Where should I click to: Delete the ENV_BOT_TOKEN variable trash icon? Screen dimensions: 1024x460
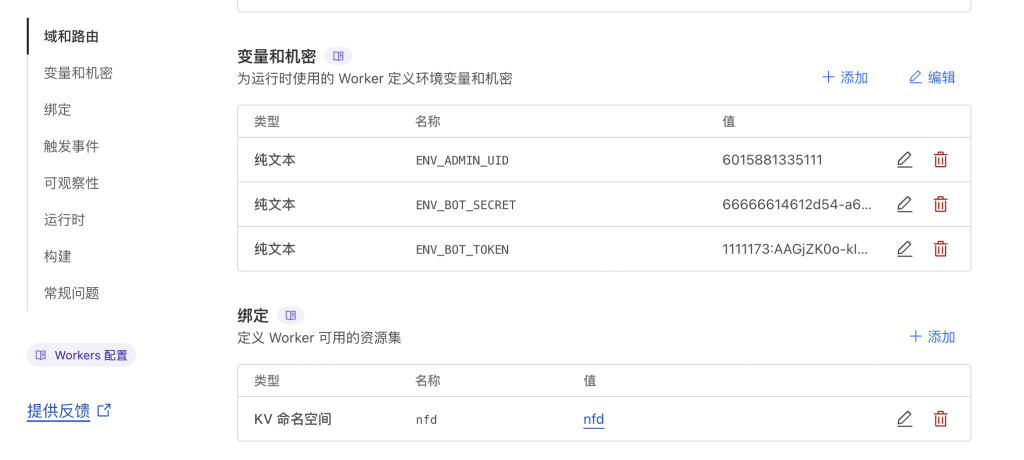pos(940,249)
